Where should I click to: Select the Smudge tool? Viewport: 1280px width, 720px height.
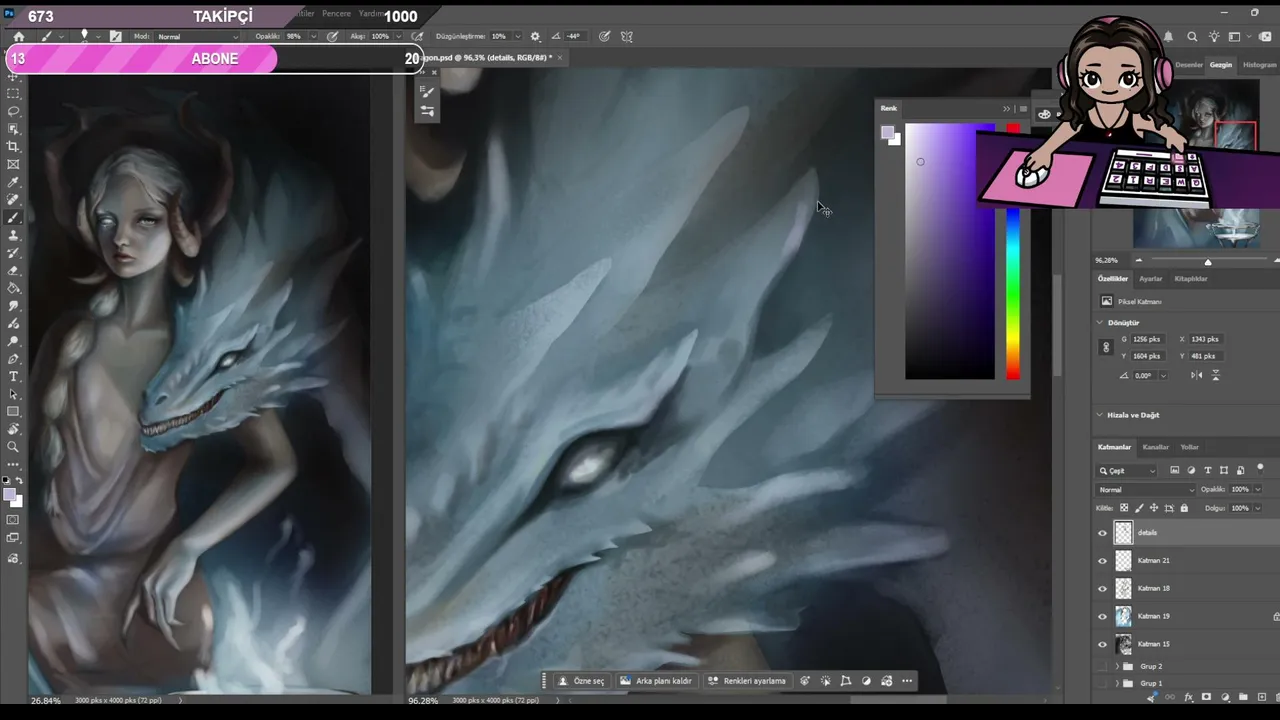click(x=13, y=306)
